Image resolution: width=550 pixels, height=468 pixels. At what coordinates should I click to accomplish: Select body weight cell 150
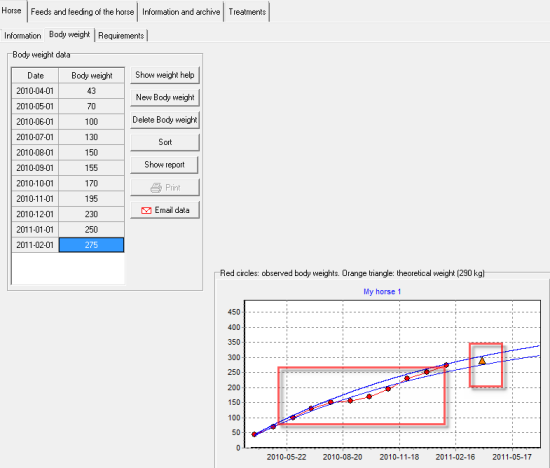(92, 153)
